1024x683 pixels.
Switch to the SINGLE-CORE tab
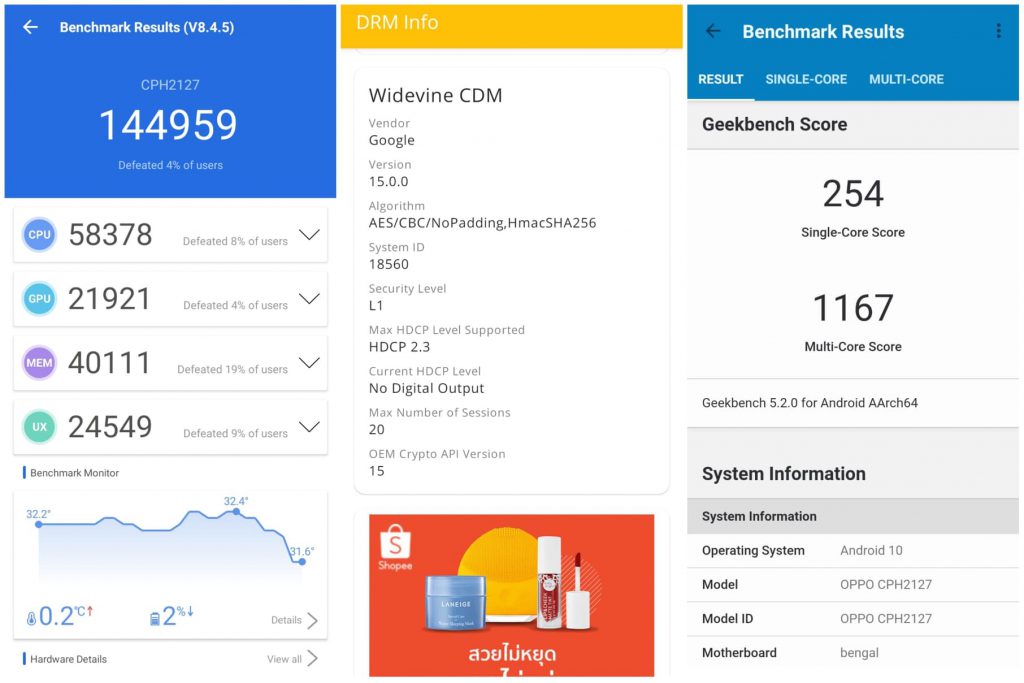(x=806, y=79)
